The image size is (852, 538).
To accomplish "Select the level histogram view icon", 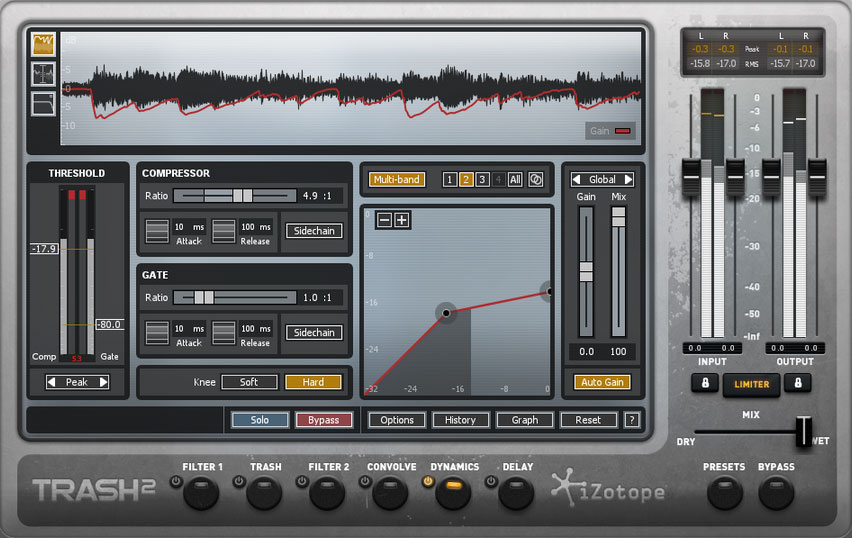I will point(43,74).
